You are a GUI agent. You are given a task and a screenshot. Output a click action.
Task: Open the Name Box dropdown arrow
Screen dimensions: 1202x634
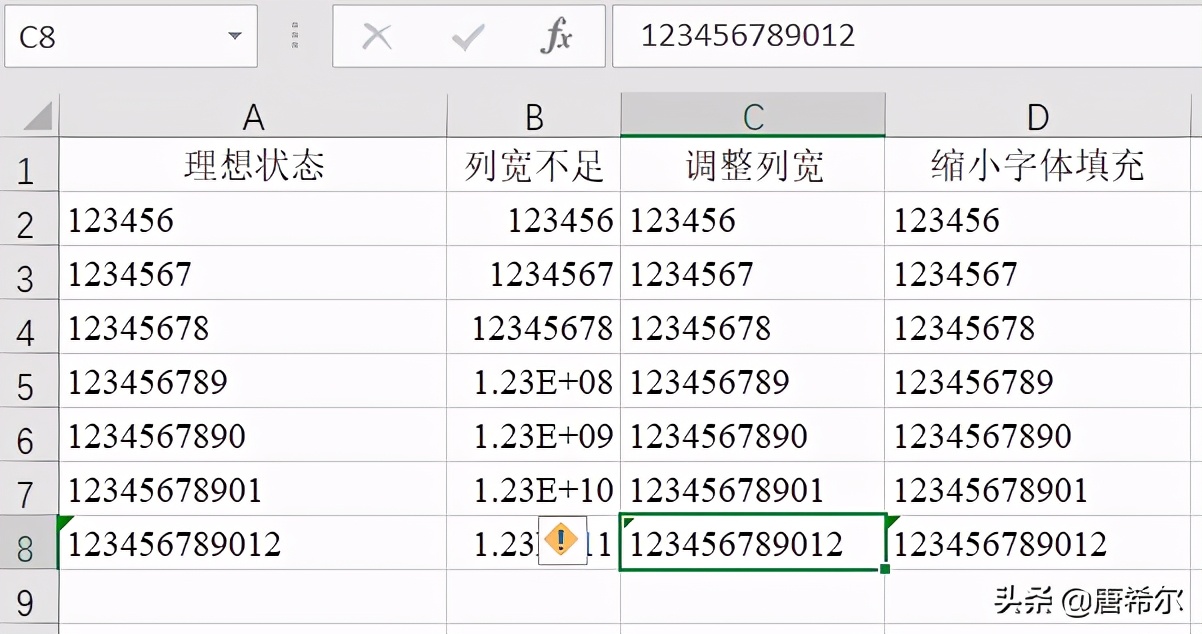tap(234, 36)
